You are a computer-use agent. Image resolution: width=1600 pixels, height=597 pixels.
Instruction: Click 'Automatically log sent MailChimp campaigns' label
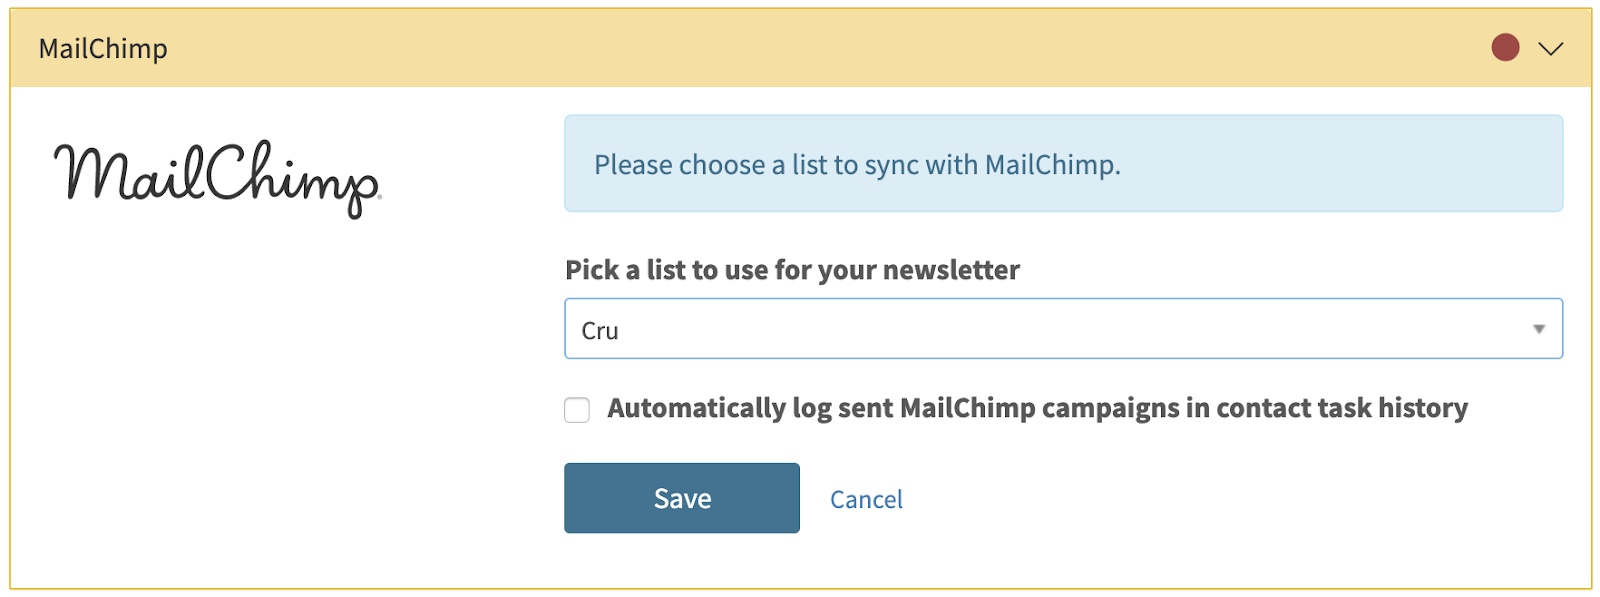pyautogui.click(x=1037, y=408)
